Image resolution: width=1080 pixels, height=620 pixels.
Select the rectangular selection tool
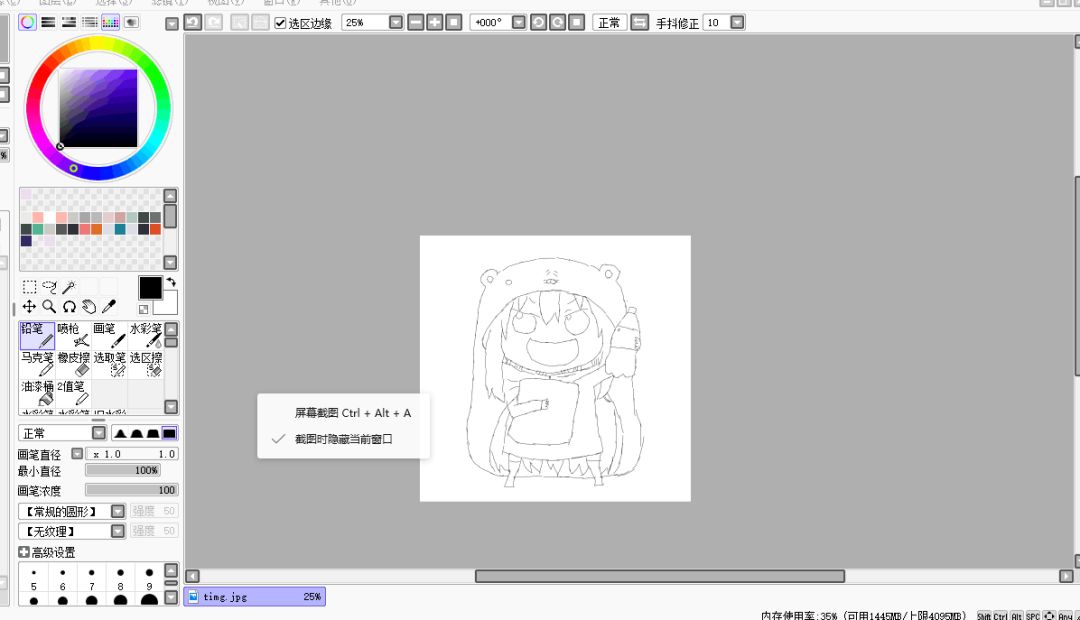pyautogui.click(x=29, y=287)
